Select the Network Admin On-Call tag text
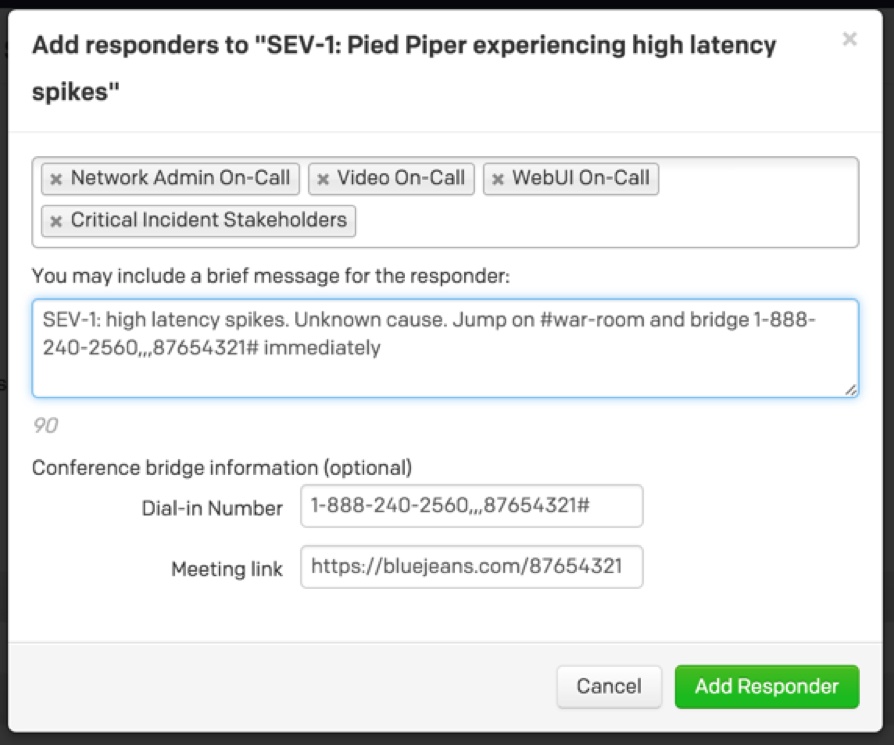Screen dimensions: 894x745 pyautogui.click(x=180, y=179)
